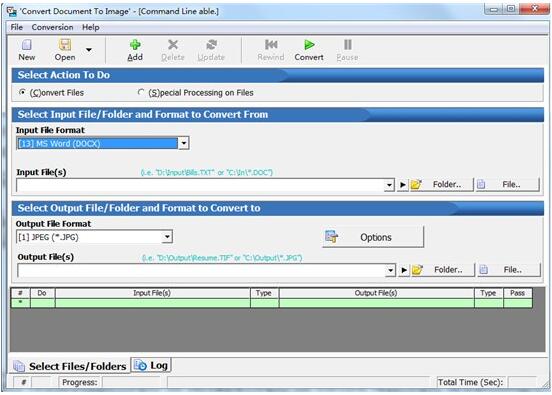Click the Output File Format label
This screenshot has width=552, height=395.
click(53, 224)
